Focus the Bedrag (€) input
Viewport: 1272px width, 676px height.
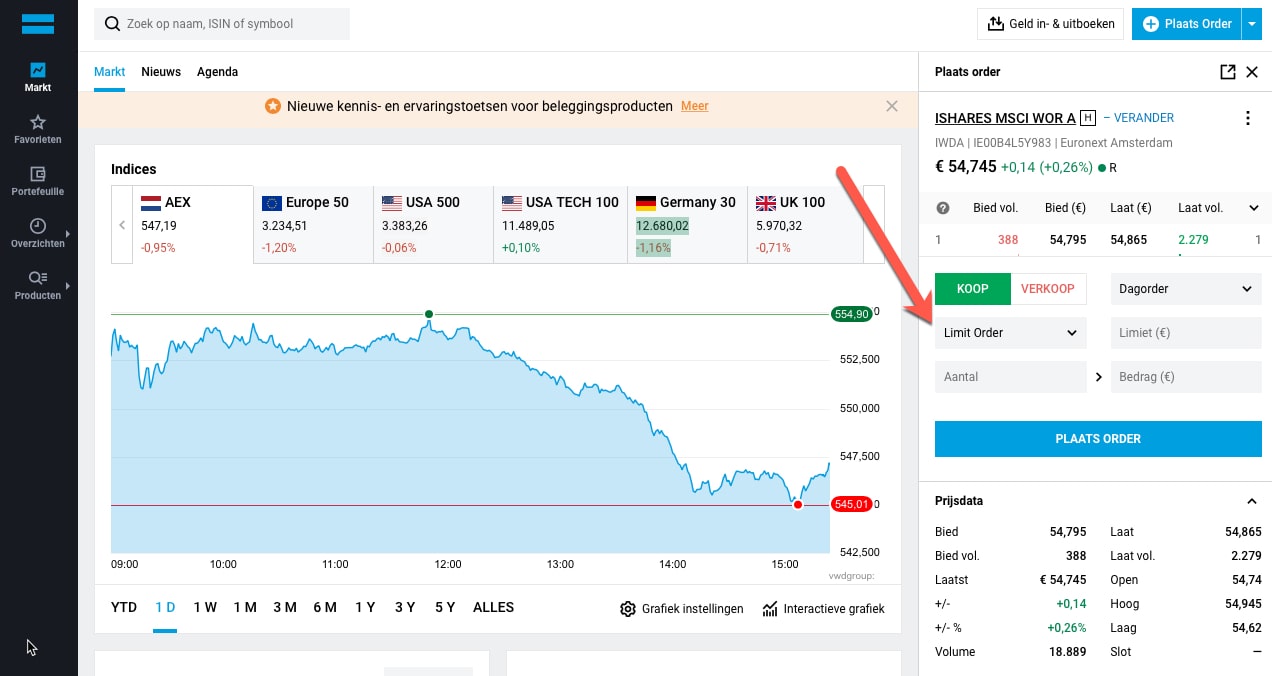tap(1186, 377)
